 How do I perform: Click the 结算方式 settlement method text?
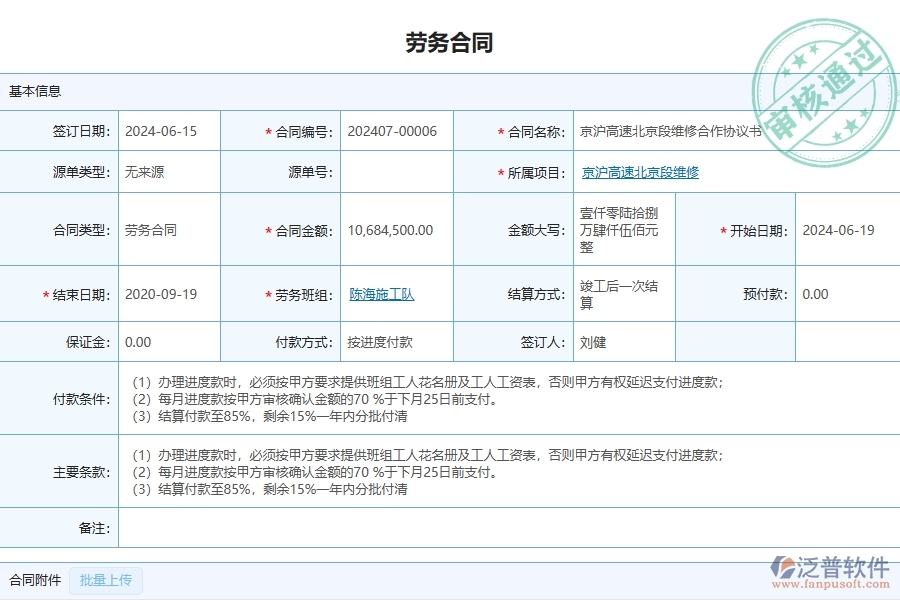tap(617, 294)
